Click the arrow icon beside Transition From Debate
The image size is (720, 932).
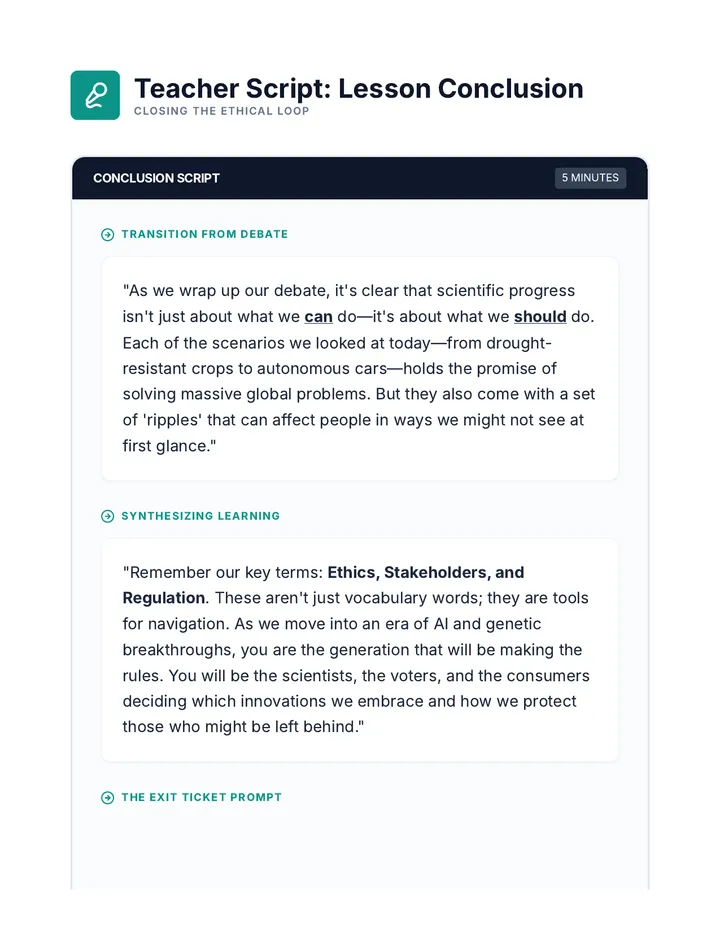tap(108, 235)
